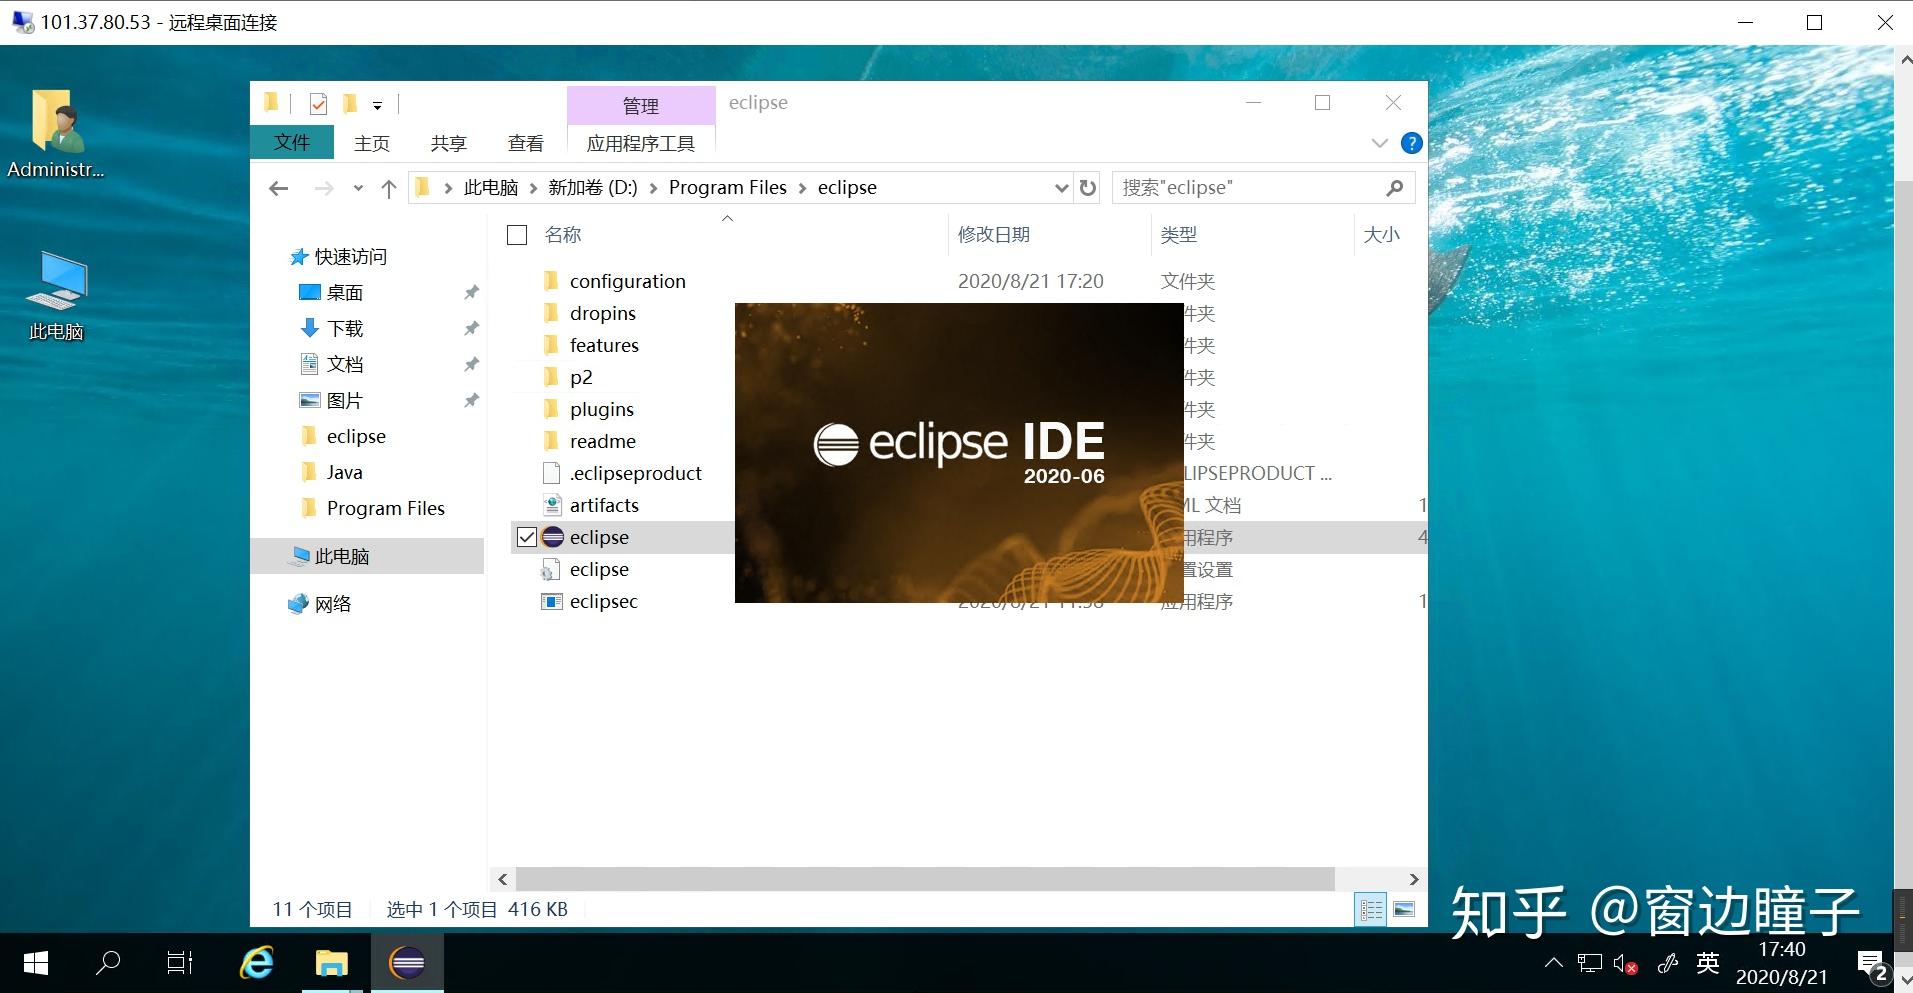Open the 共享 ribbon tab

click(x=449, y=143)
